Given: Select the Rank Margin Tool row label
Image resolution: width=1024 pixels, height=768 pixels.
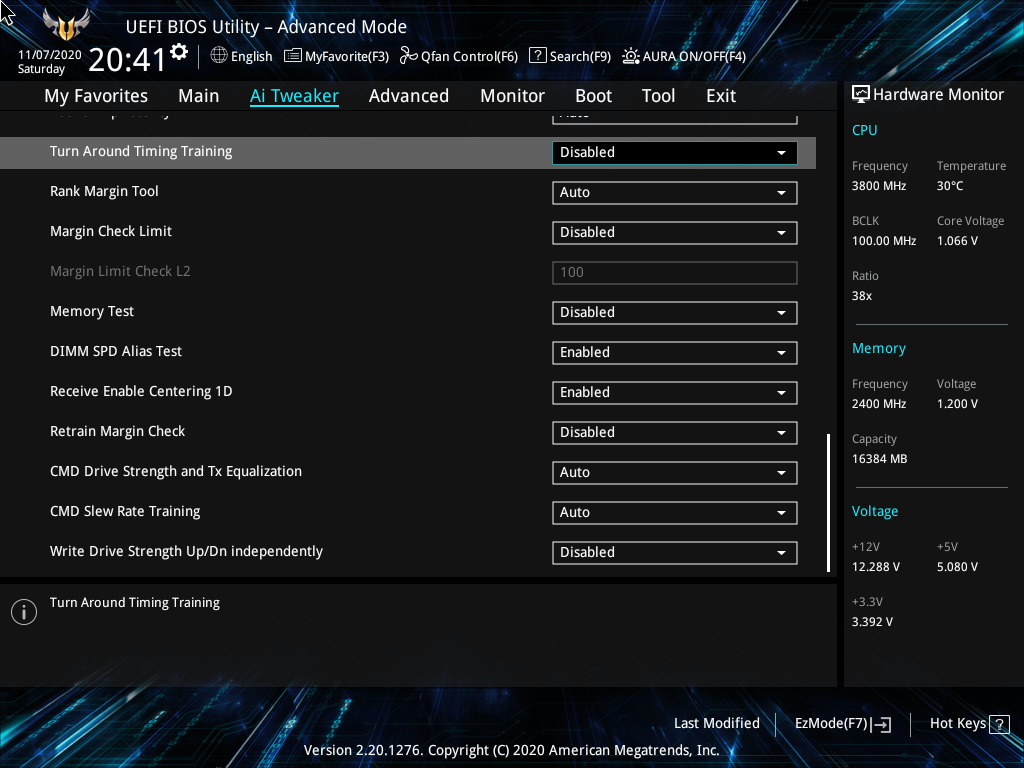Looking at the screenshot, I should (104, 191).
